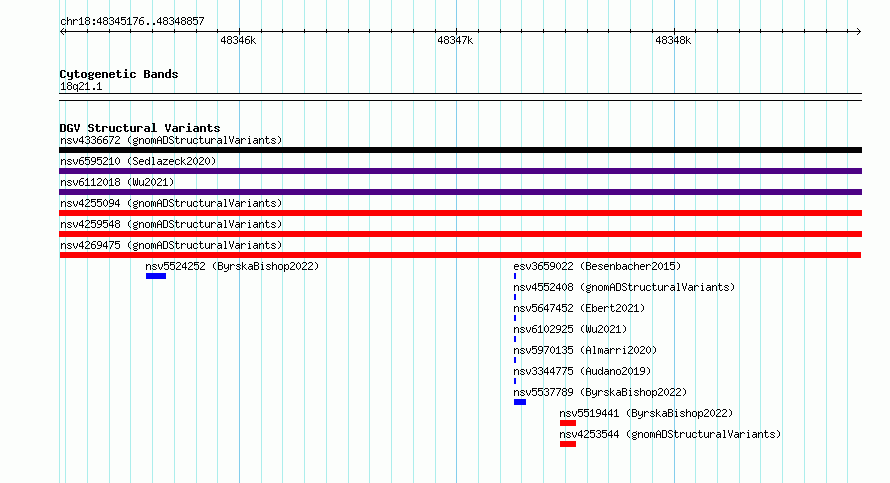Click the right arrow end of ruler
The width and height of the screenshot is (890, 483).
(x=859, y=31)
